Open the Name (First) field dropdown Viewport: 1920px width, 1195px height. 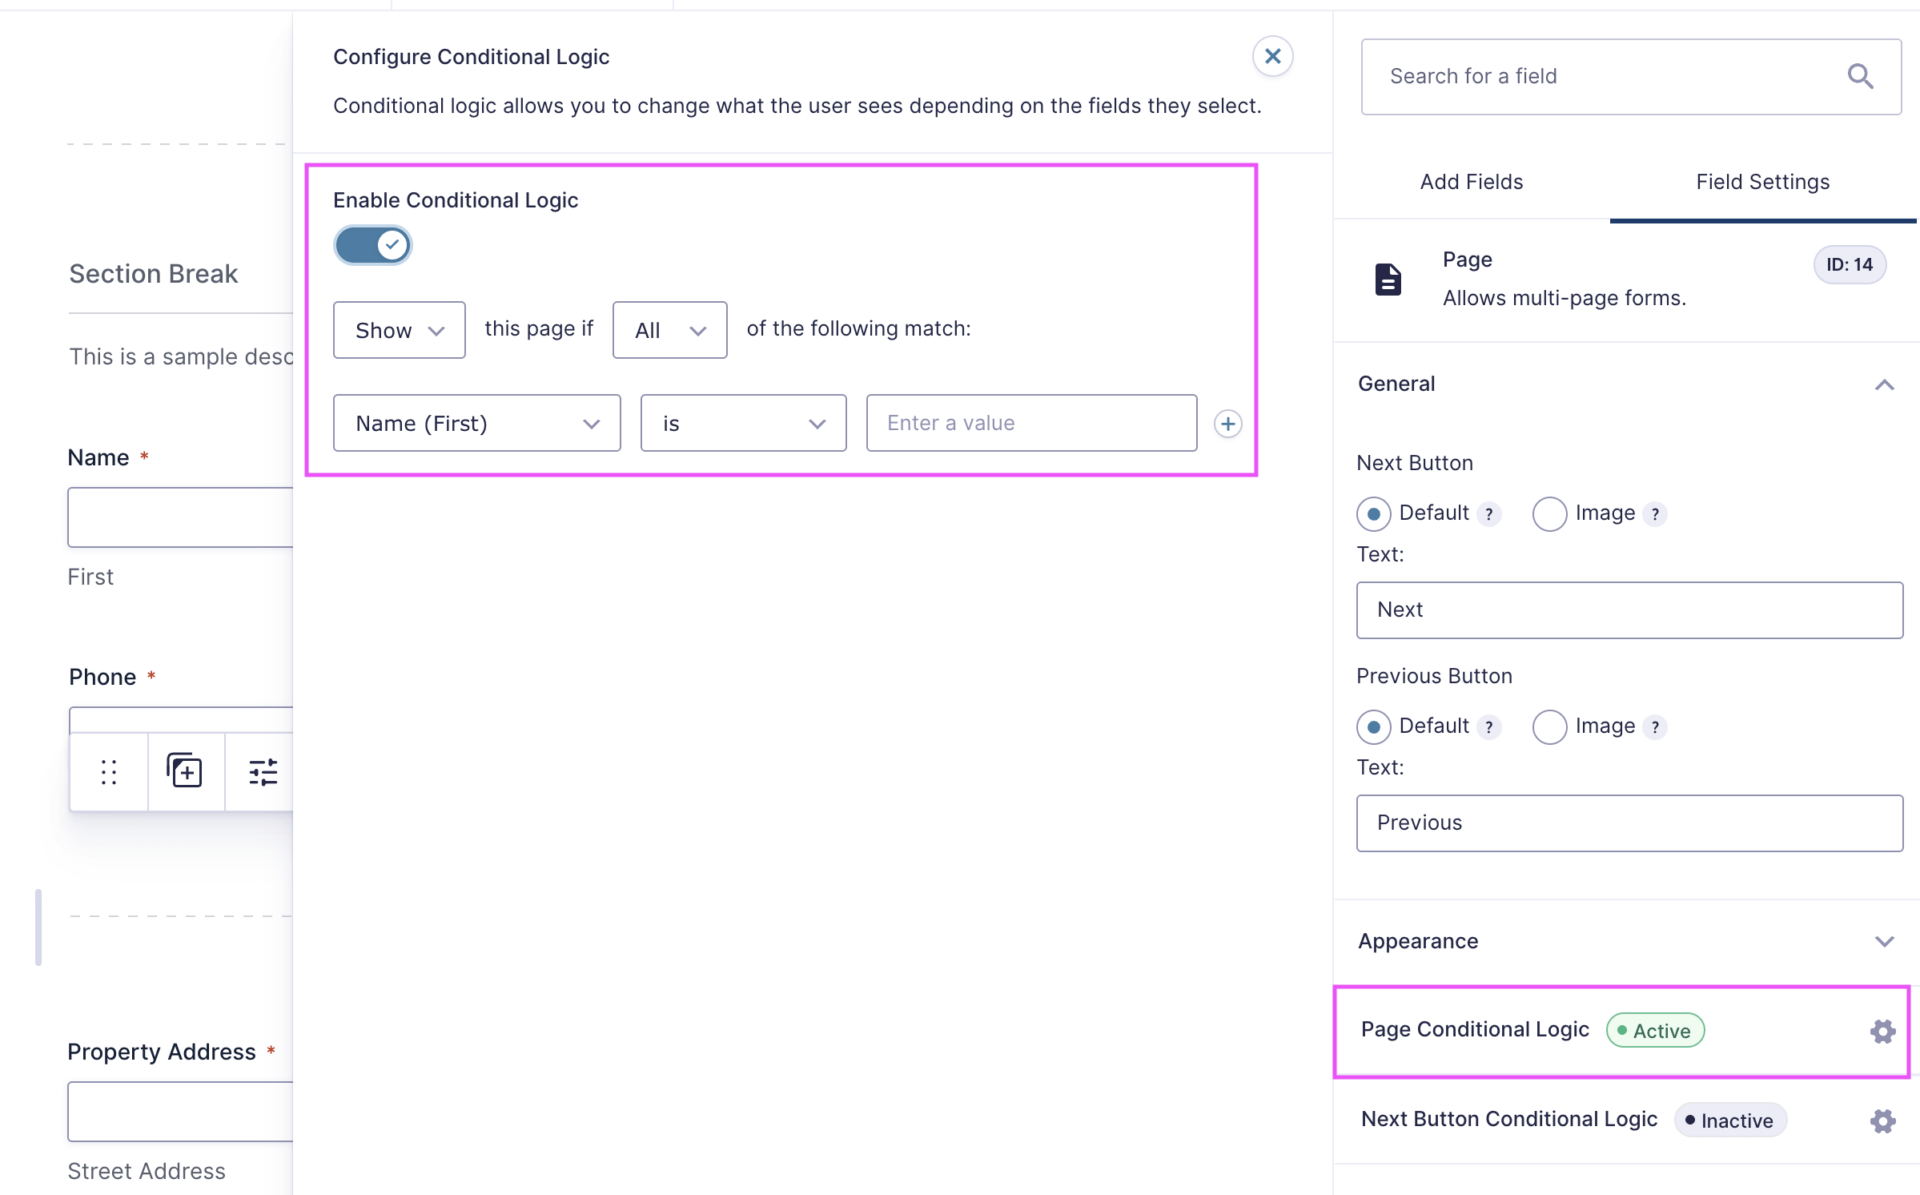[x=476, y=423]
